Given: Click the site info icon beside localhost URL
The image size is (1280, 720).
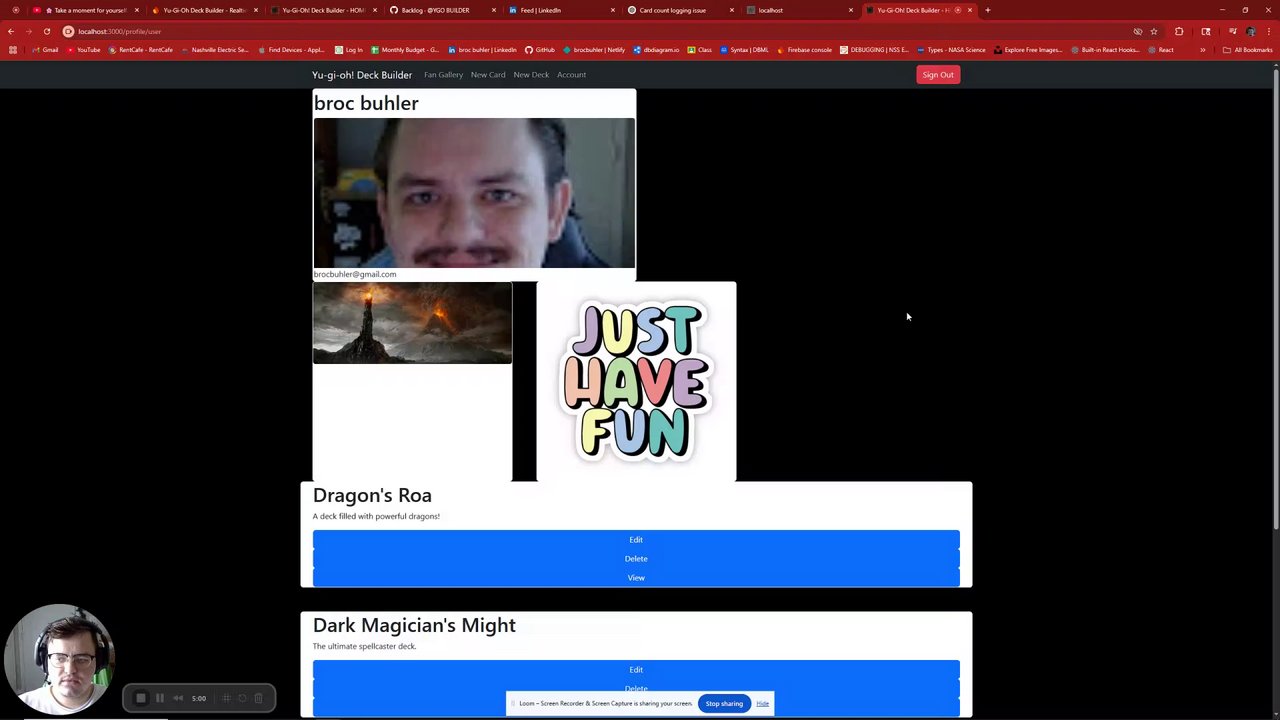Looking at the screenshot, I should [x=69, y=31].
